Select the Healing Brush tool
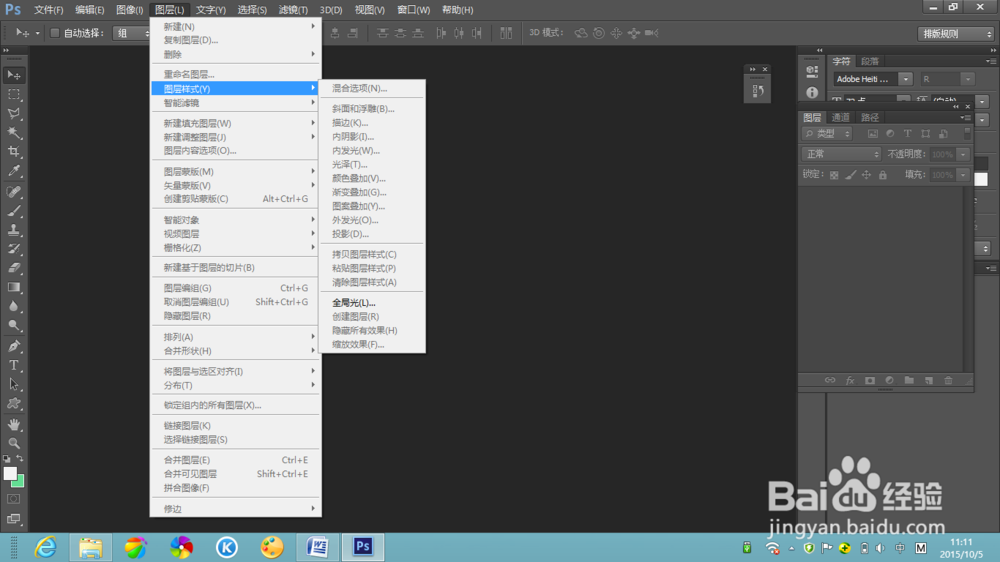The width and height of the screenshot is (1000, 562). [x=13, y=191]
